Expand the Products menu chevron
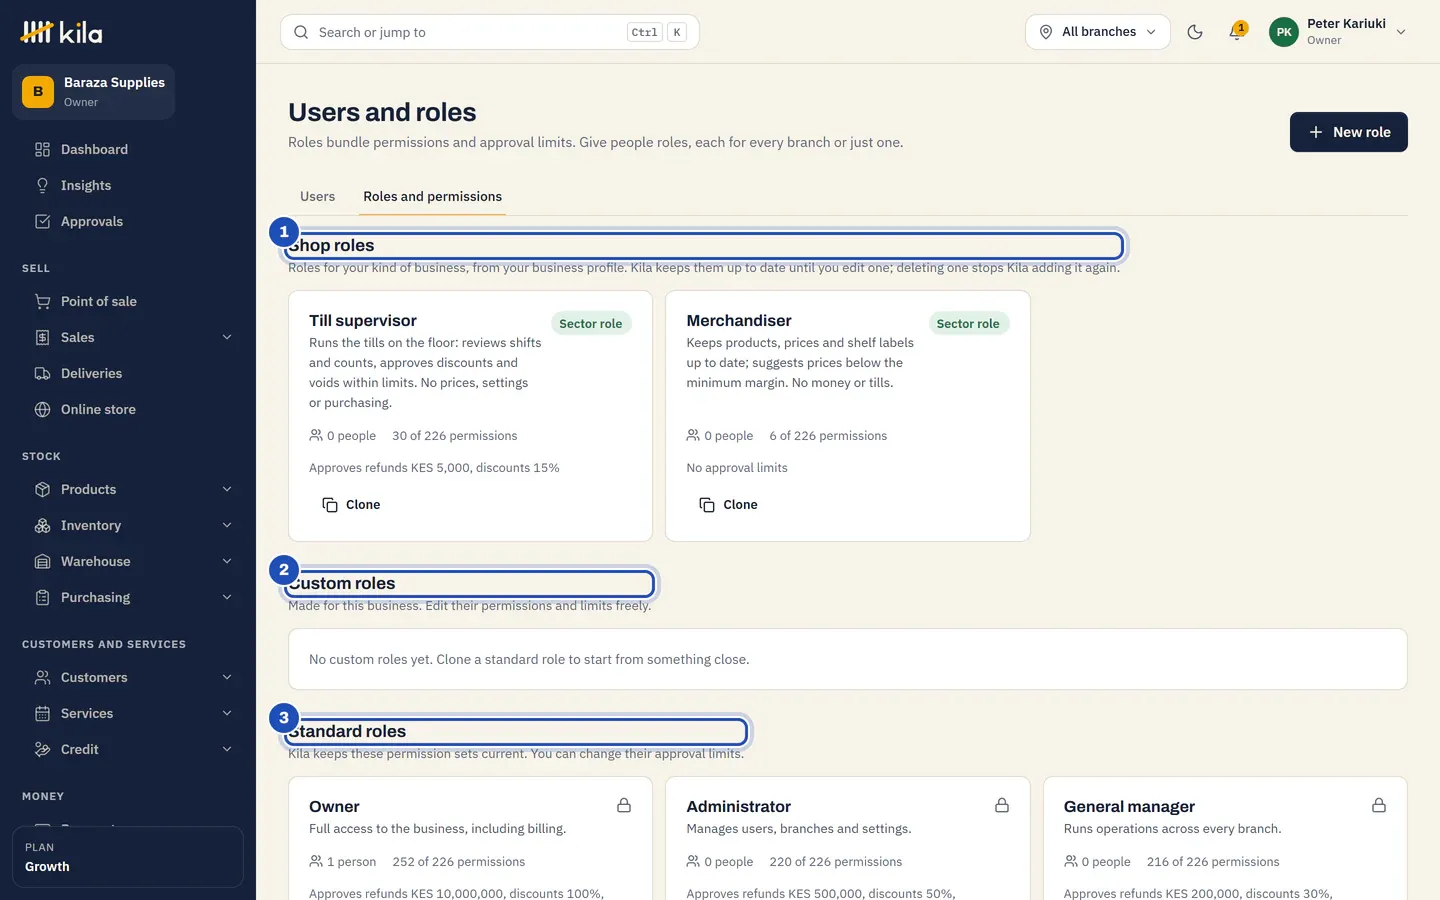This screenshot has height=900, width=1440. 227,490
